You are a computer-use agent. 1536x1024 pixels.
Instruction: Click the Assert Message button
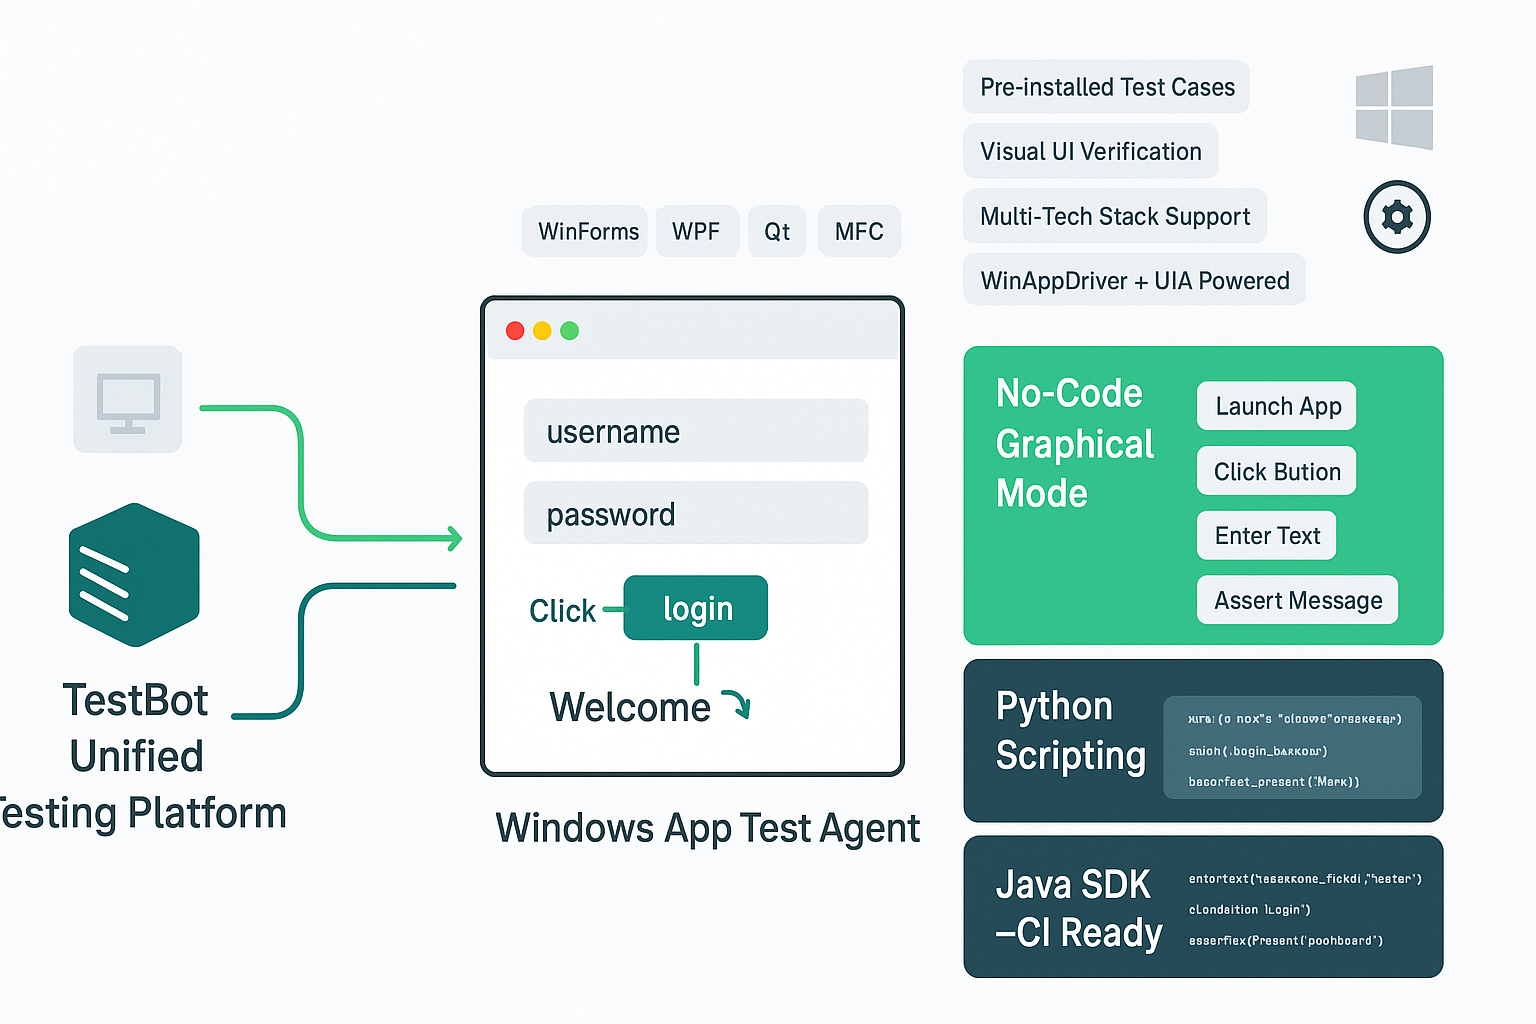point(1297,600)
